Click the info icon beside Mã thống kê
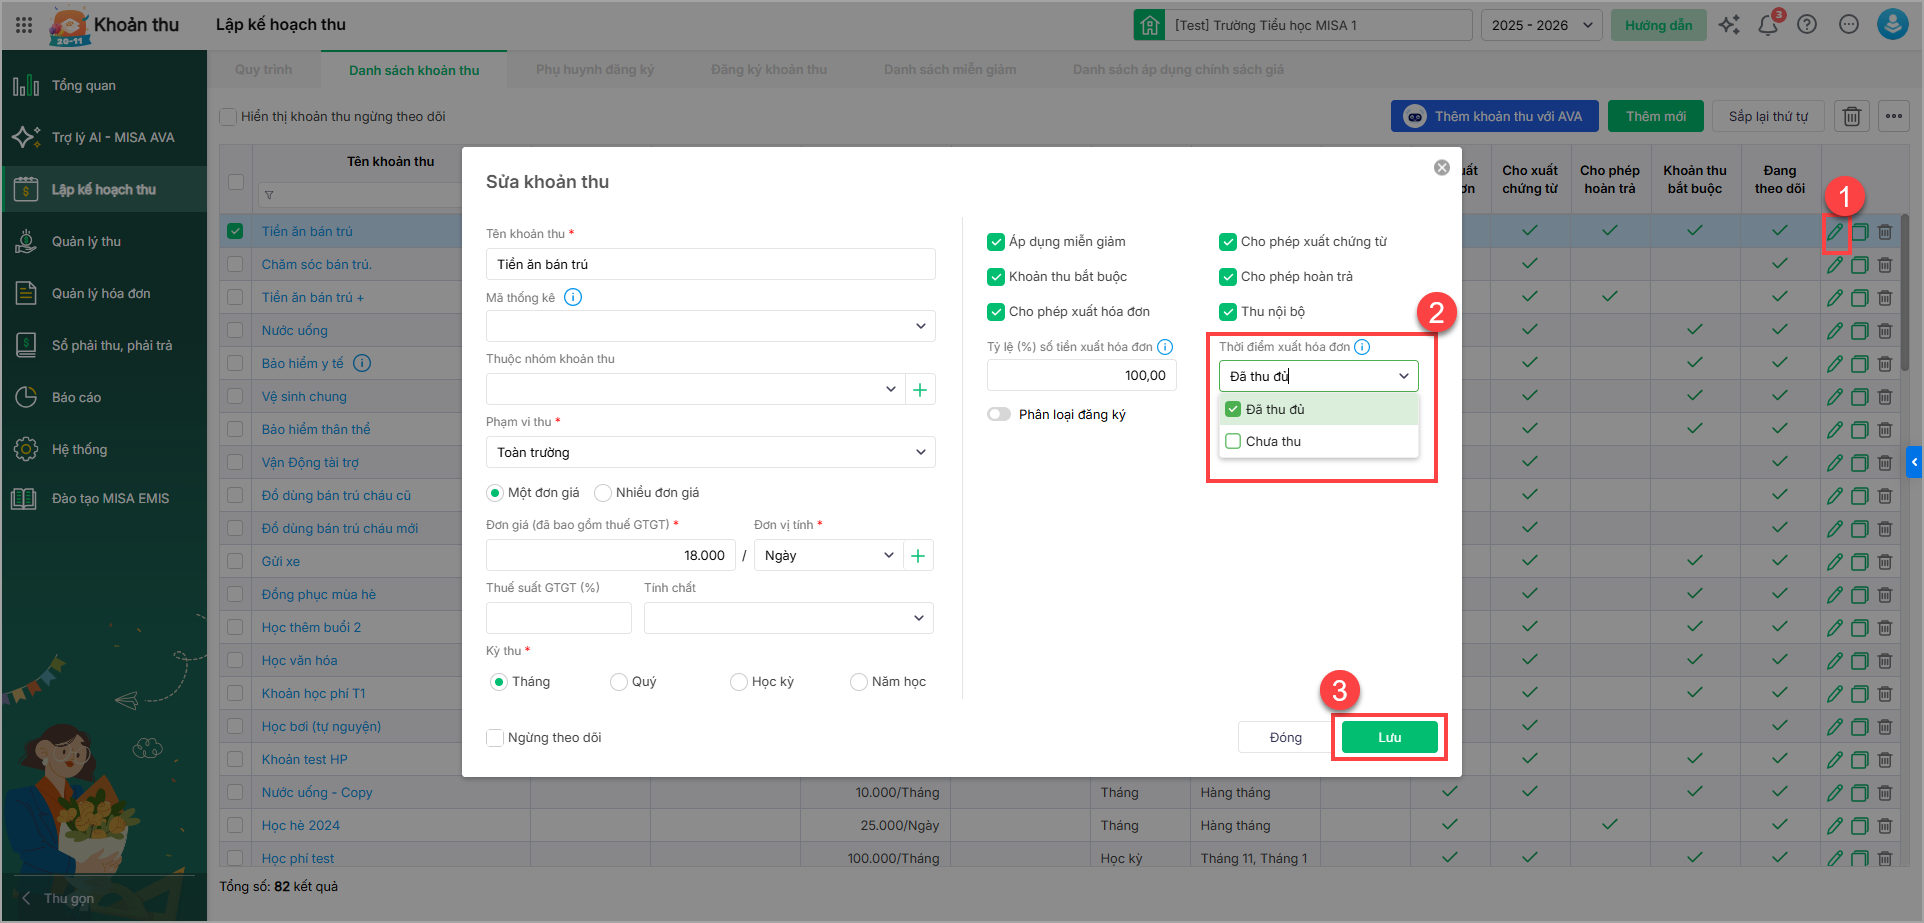The width and height of the screenshot is (1924, 923). (573, 297)
